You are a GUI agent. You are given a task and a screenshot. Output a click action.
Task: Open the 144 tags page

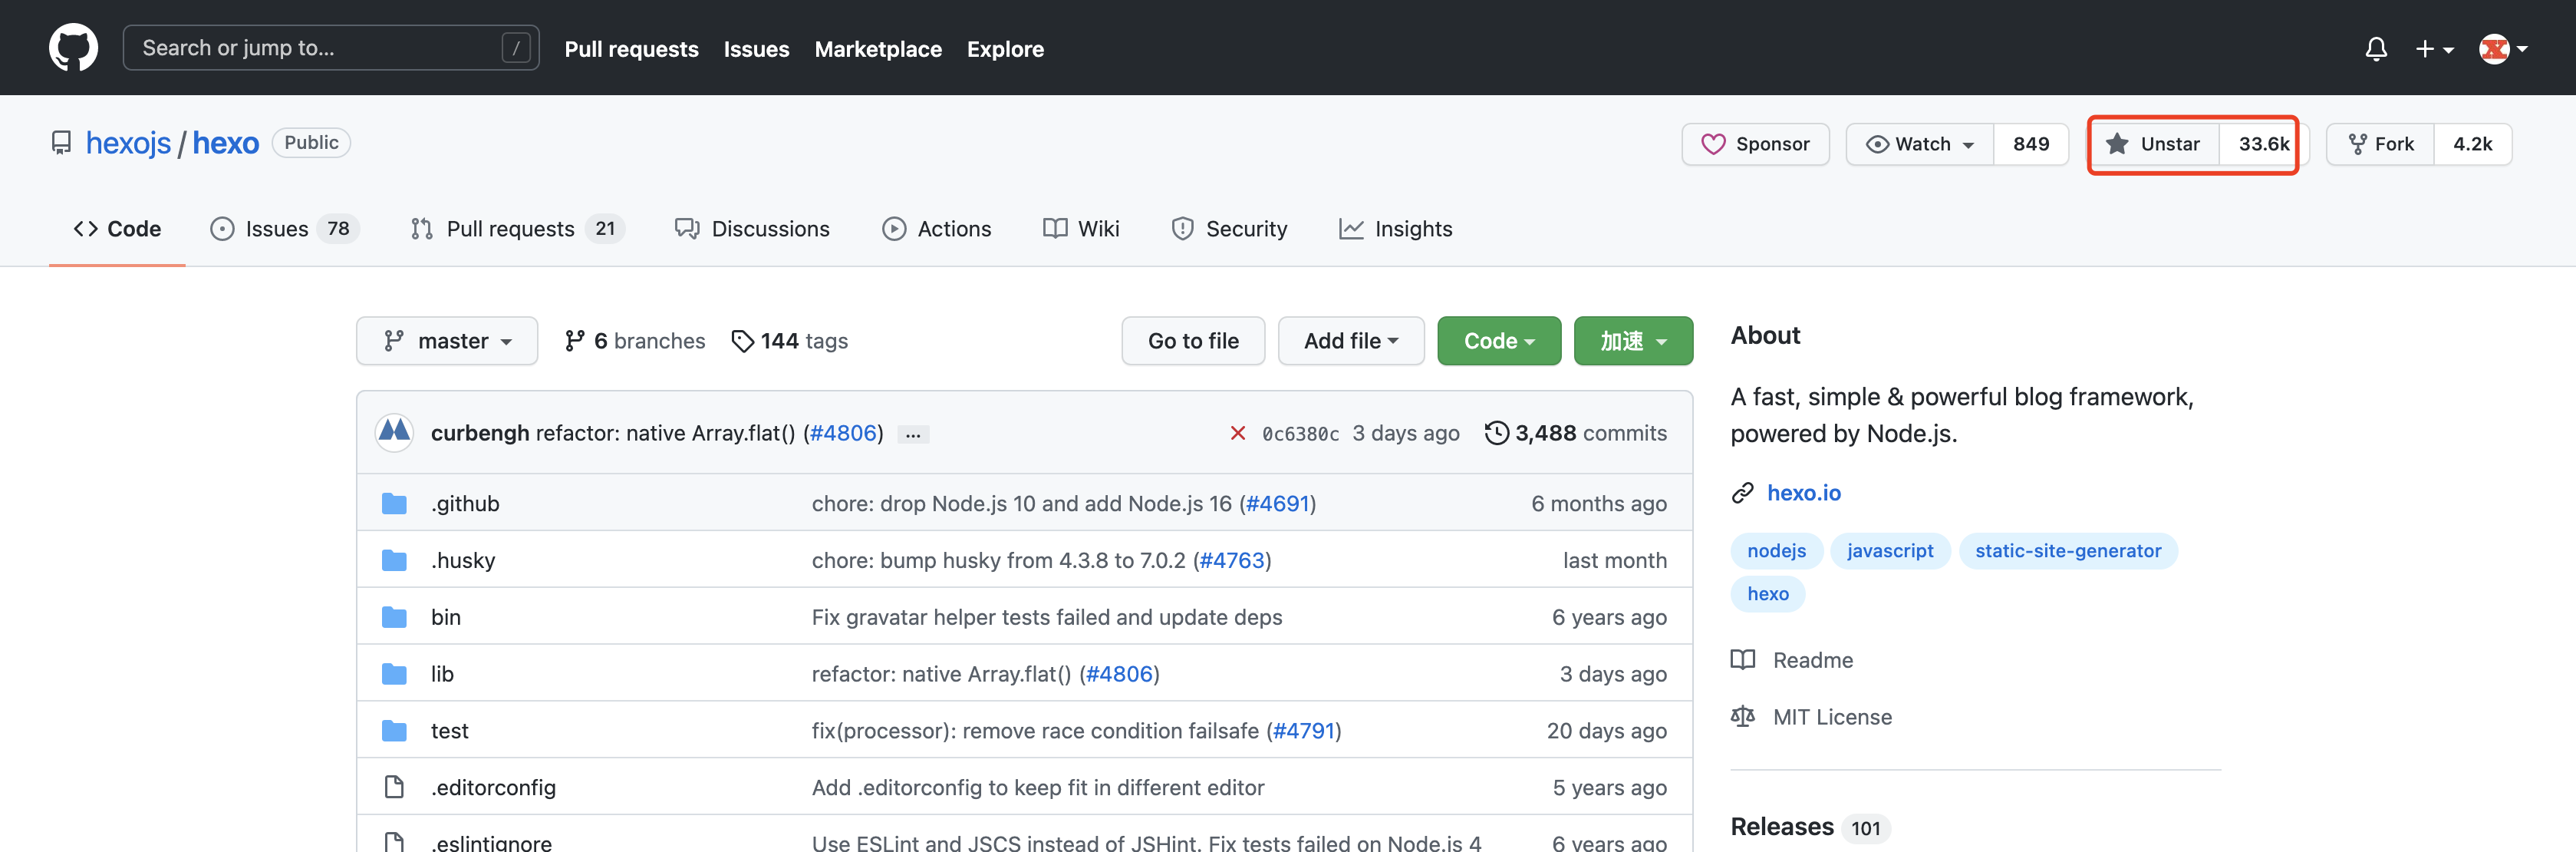(789, 341)
